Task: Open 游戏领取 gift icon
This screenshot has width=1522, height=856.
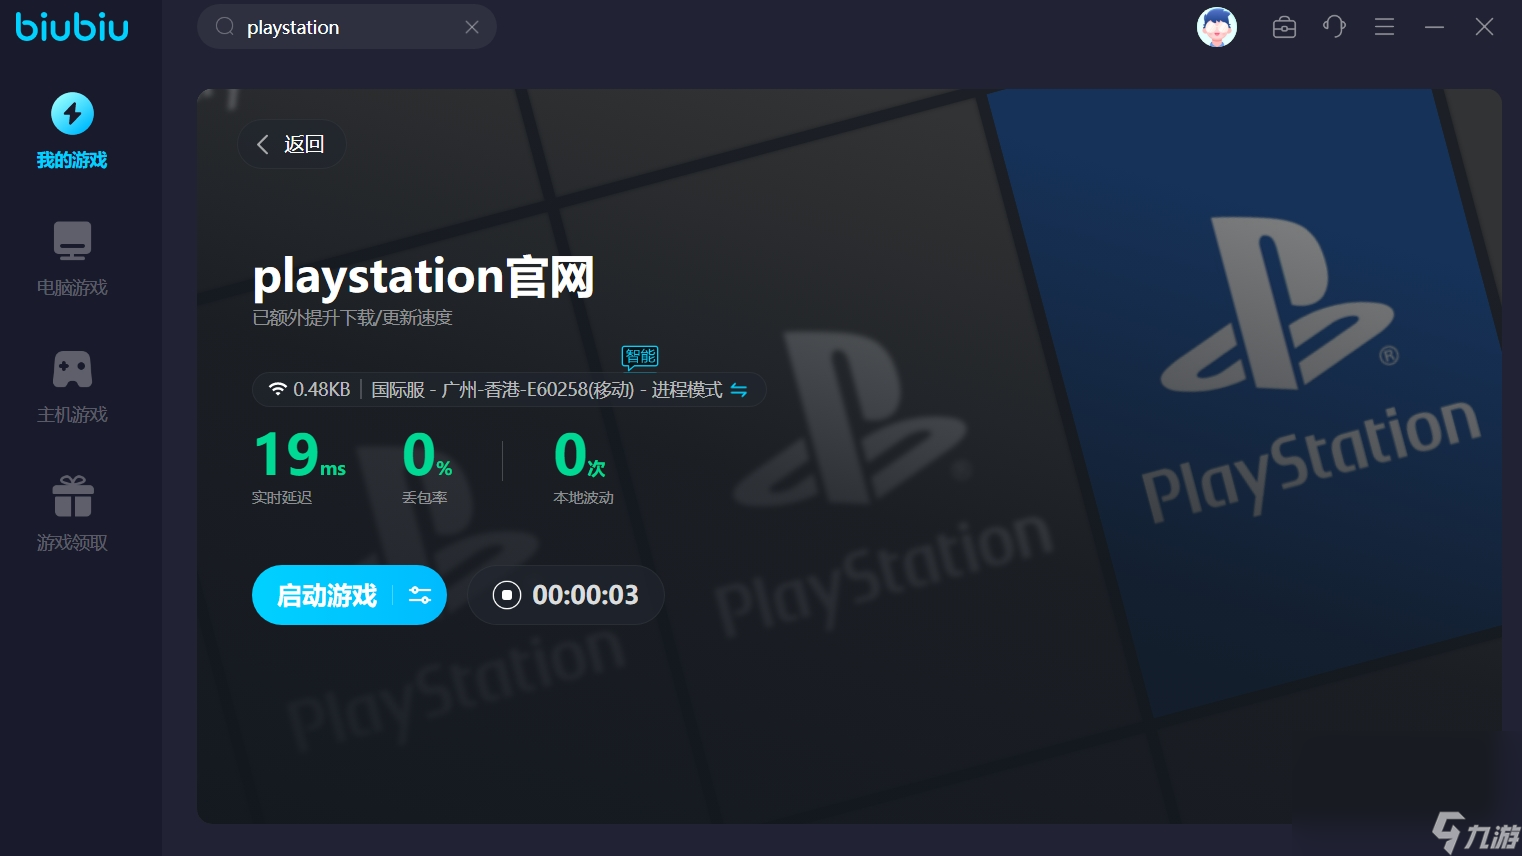Action: coord(73,496)
